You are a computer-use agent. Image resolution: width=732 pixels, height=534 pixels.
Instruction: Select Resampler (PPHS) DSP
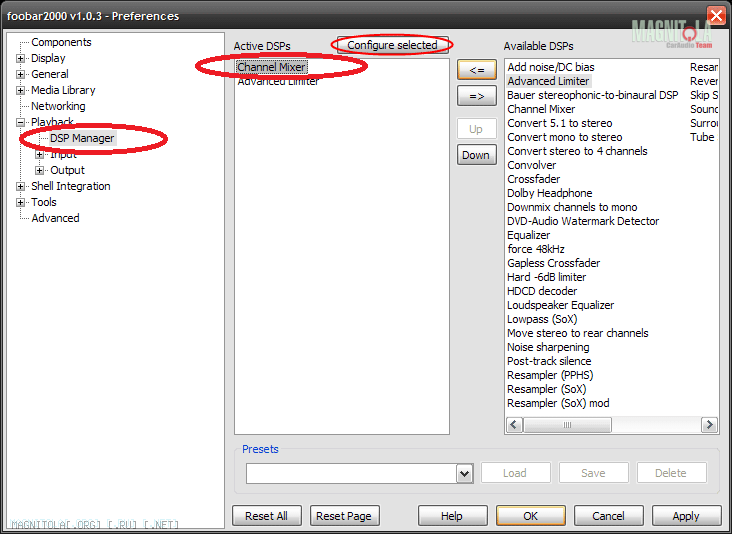[x=550, y=375]
